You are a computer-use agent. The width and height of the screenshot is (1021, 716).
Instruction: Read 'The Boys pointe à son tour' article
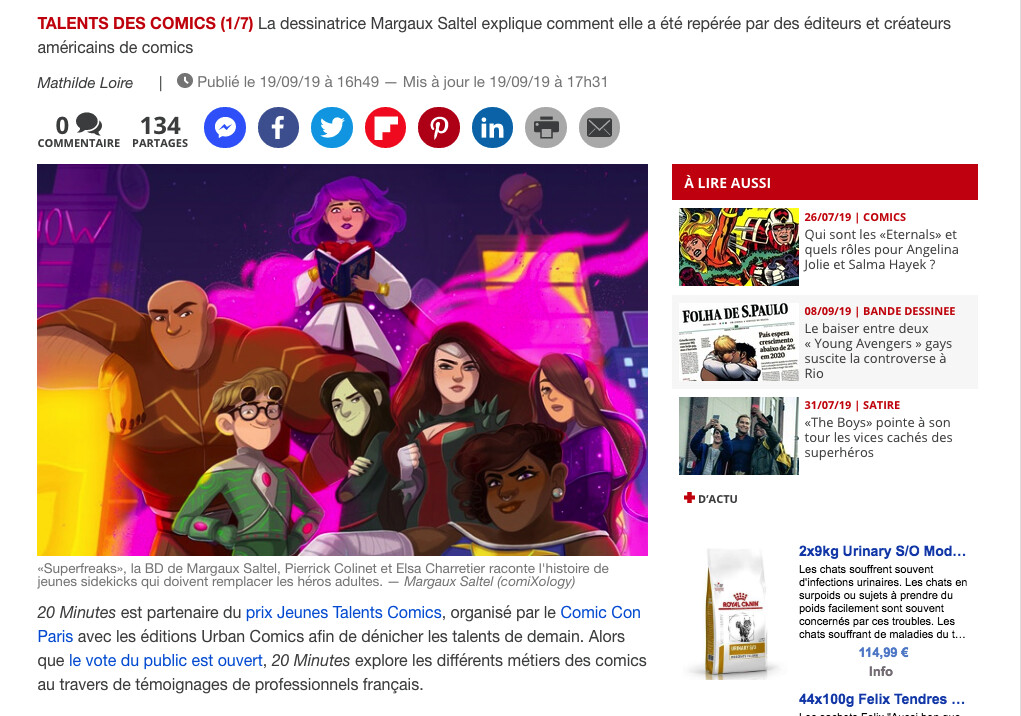click(x=878, y=437)
